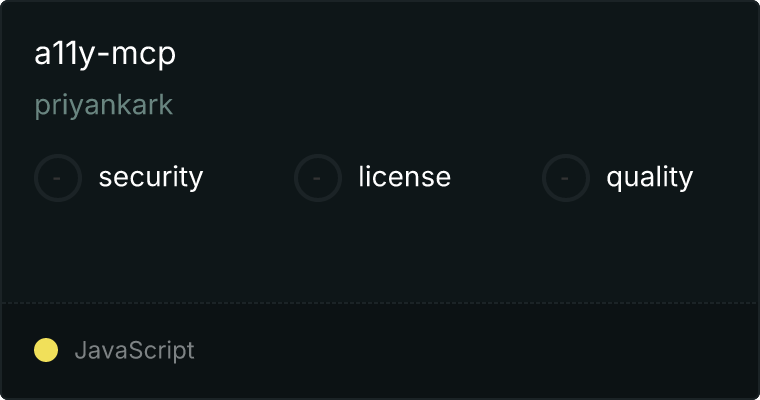The image size is (760, 400).
Task: Click the license score circle badge
Action: point(317,178)
